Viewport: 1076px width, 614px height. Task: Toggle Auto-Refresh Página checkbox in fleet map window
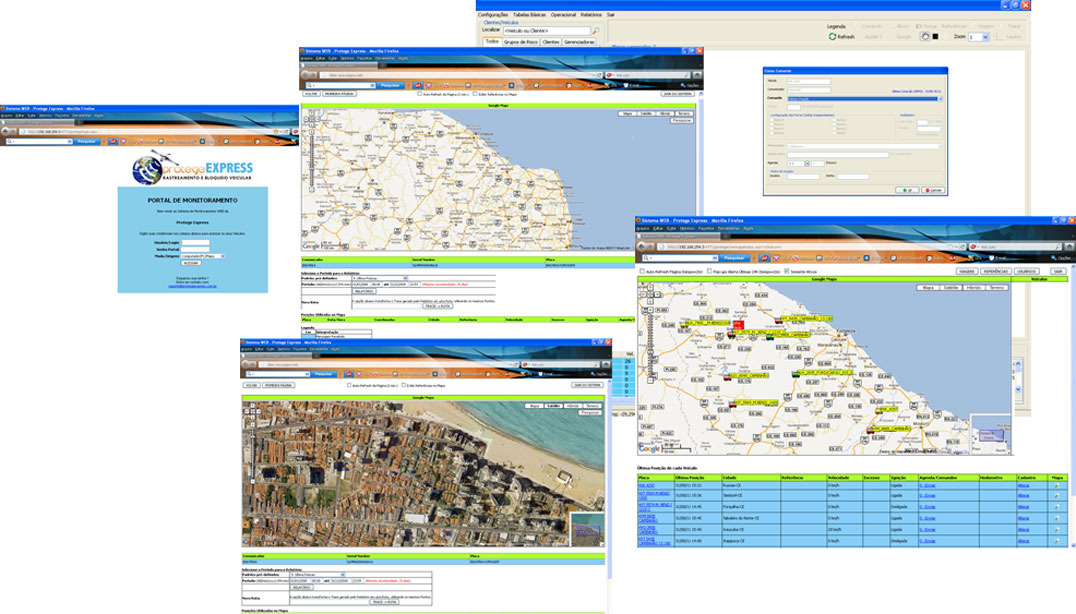(642, 272)
